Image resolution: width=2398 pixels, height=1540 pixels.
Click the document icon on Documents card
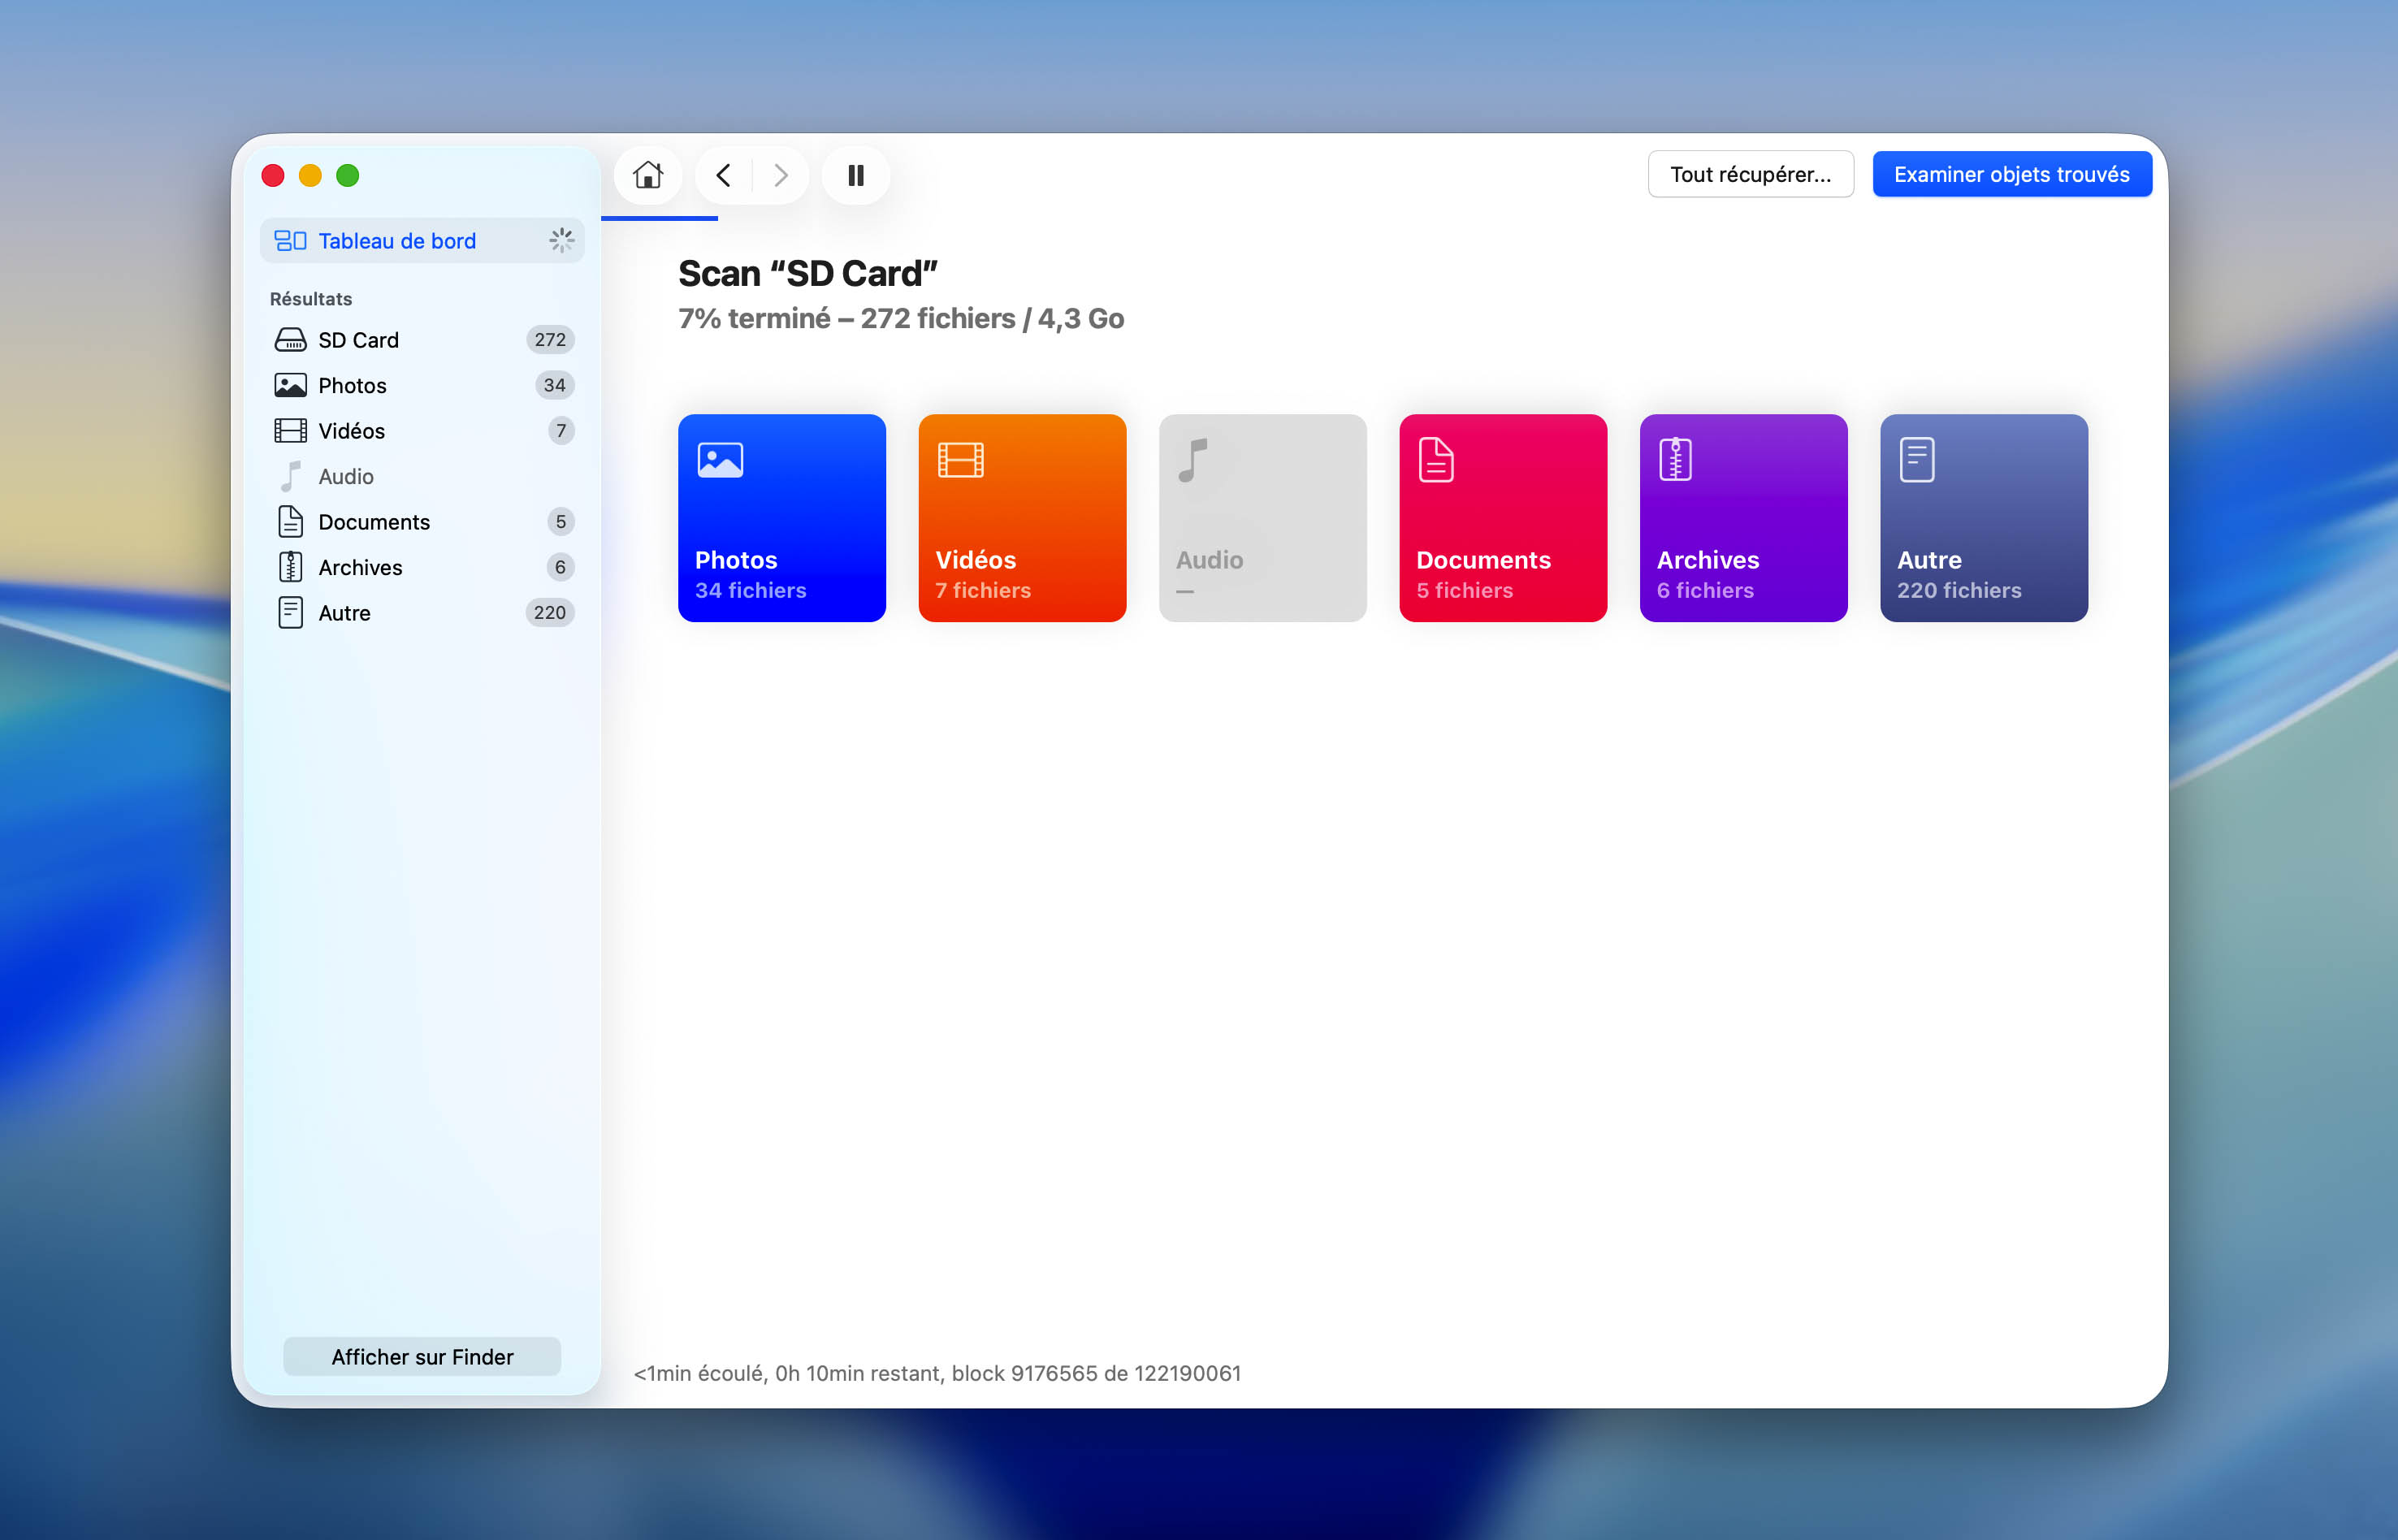coord(1436,460)
